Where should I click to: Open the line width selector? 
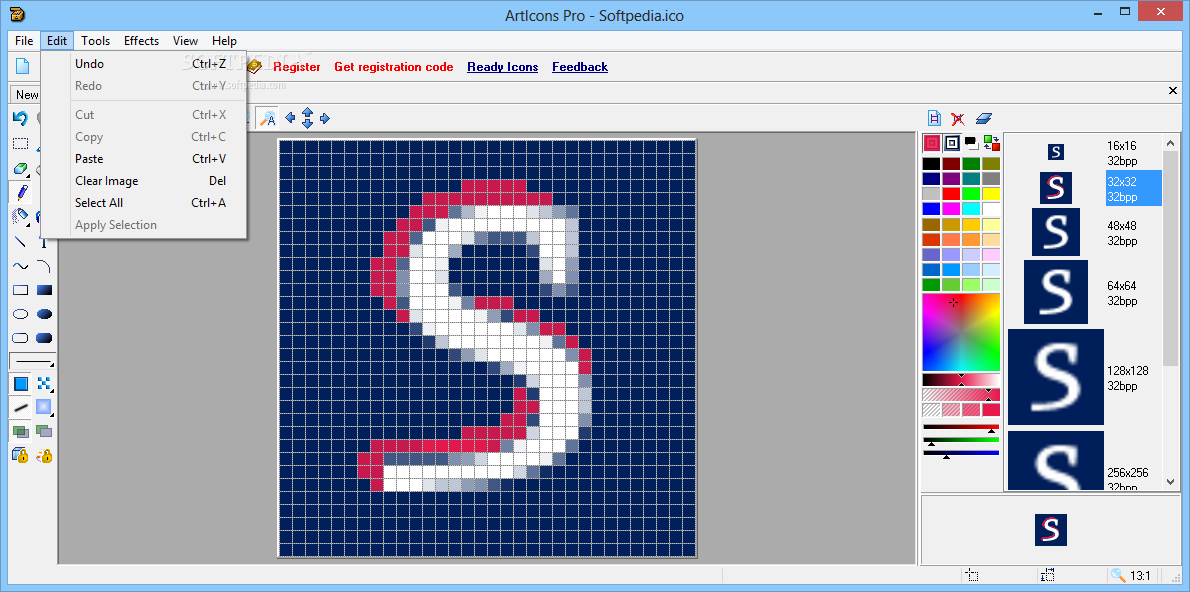point(33,361)
